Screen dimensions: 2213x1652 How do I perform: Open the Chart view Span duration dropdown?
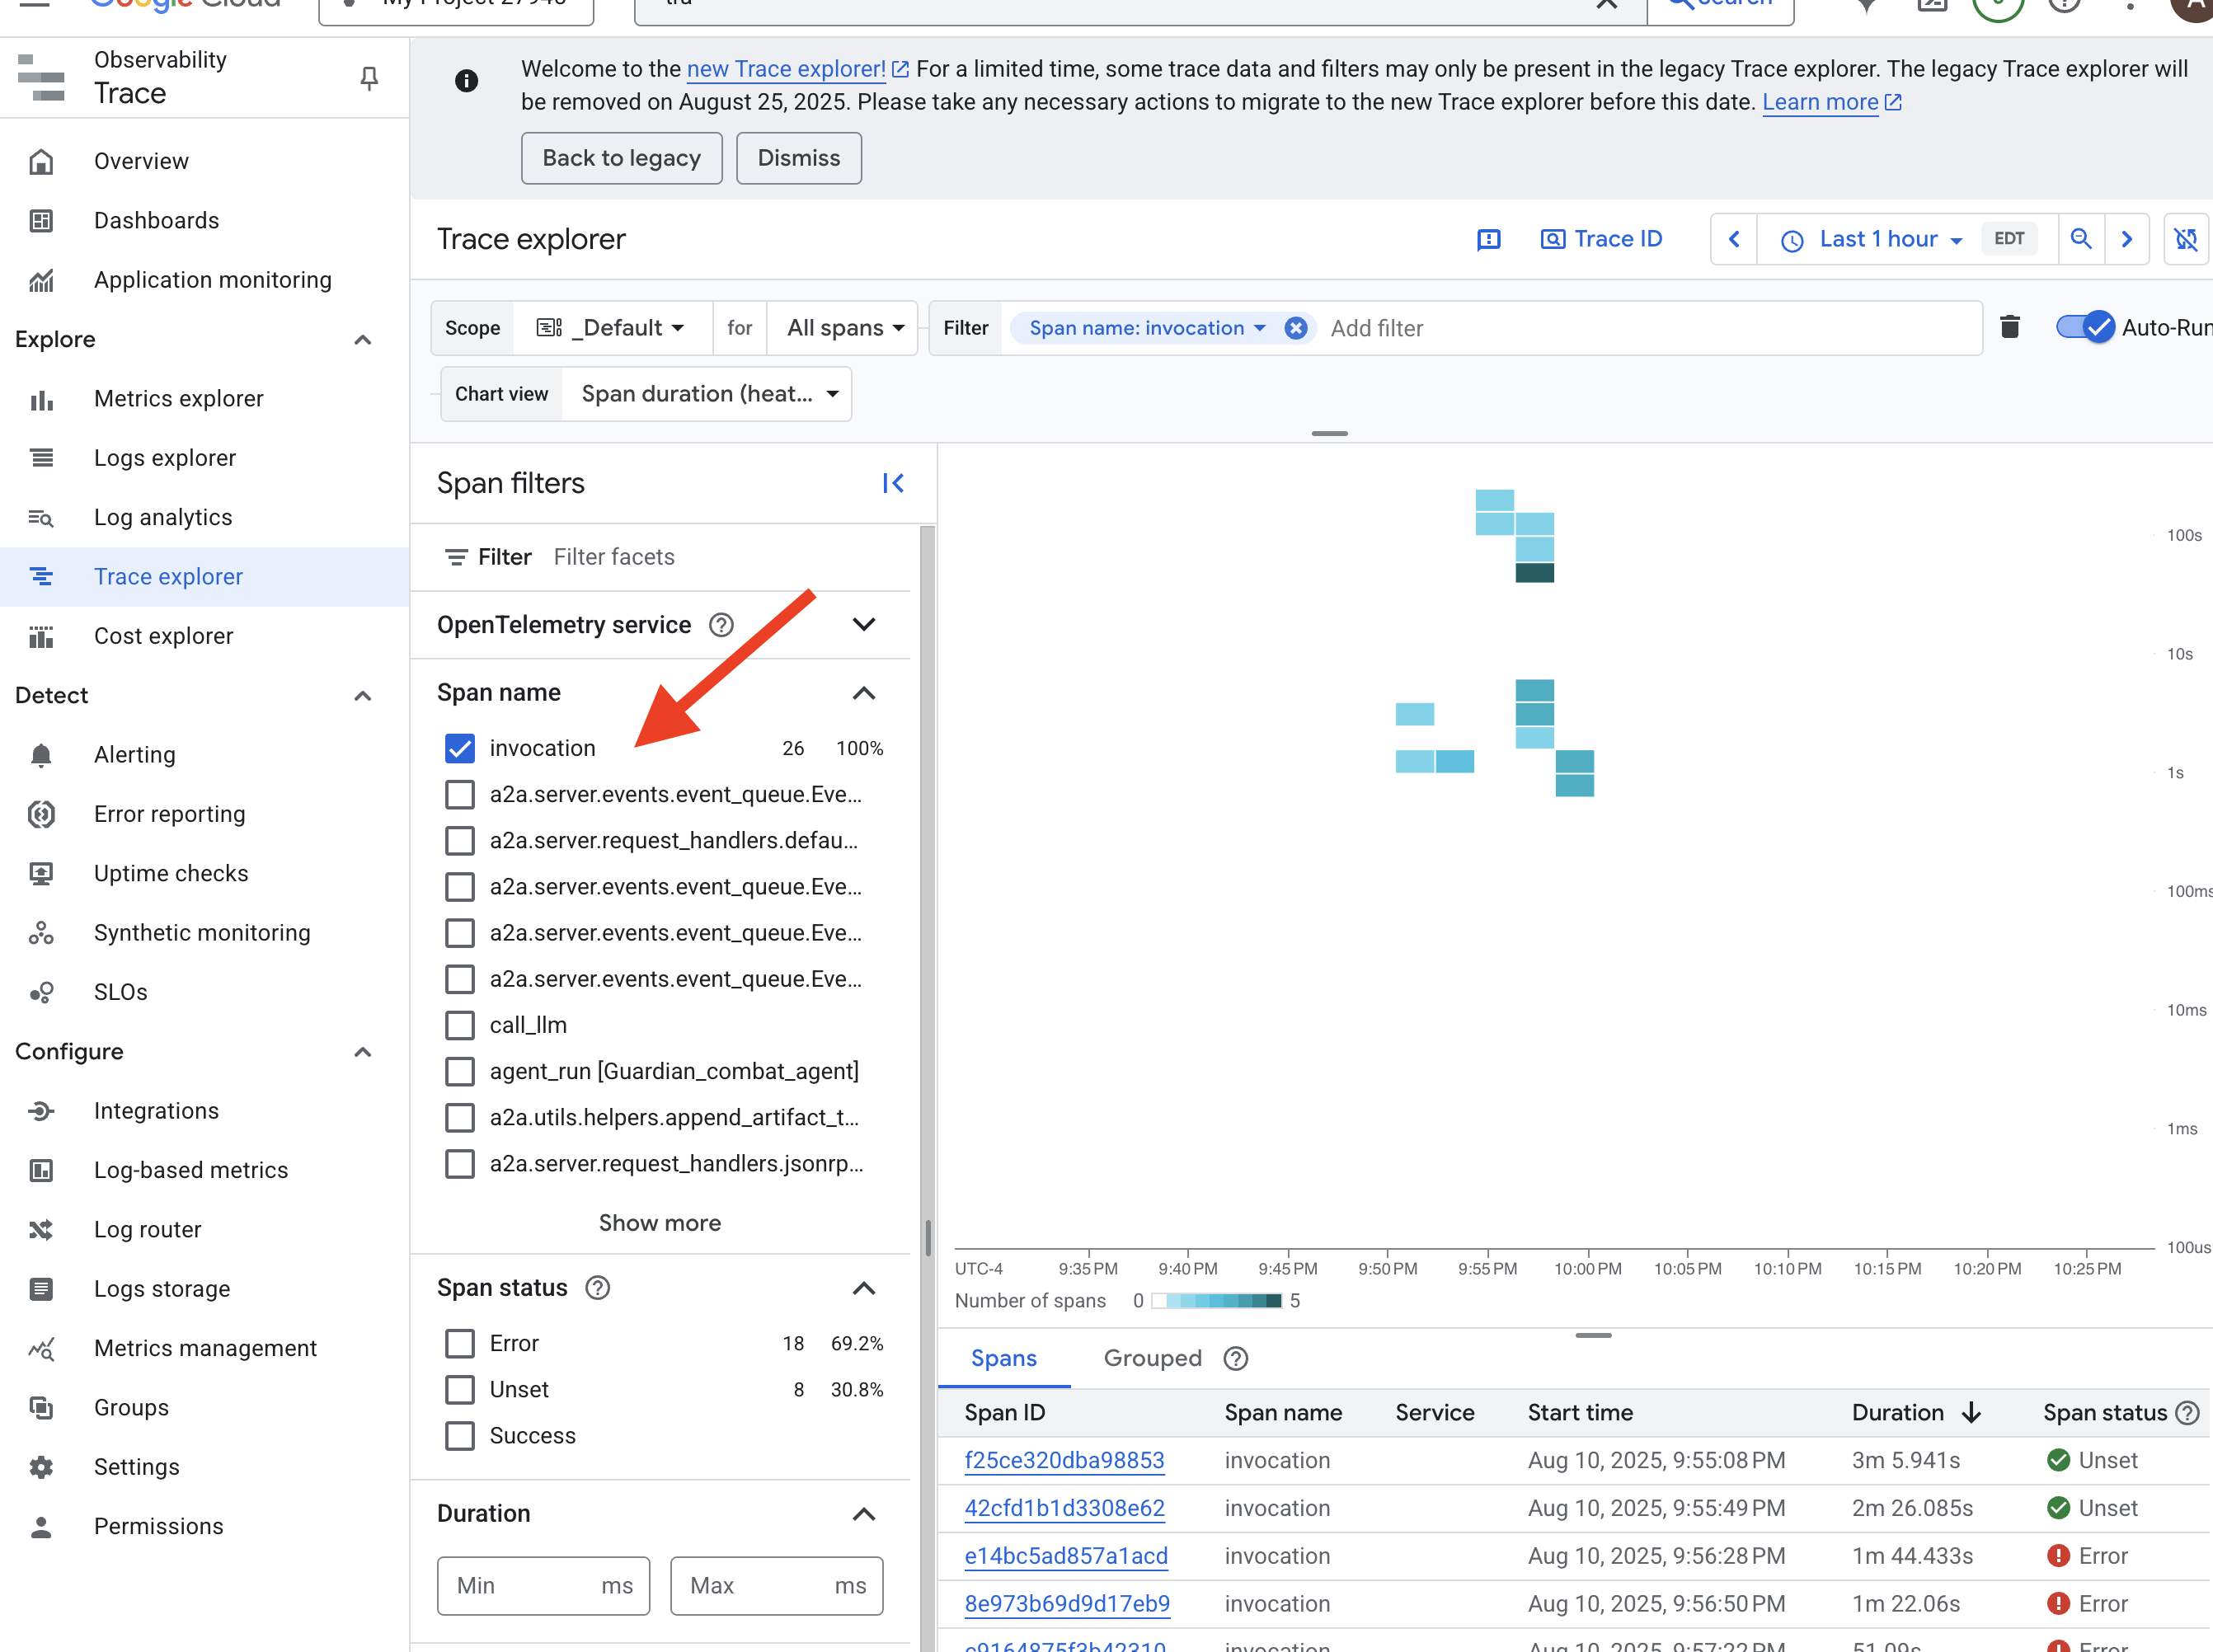click(708, 394)
